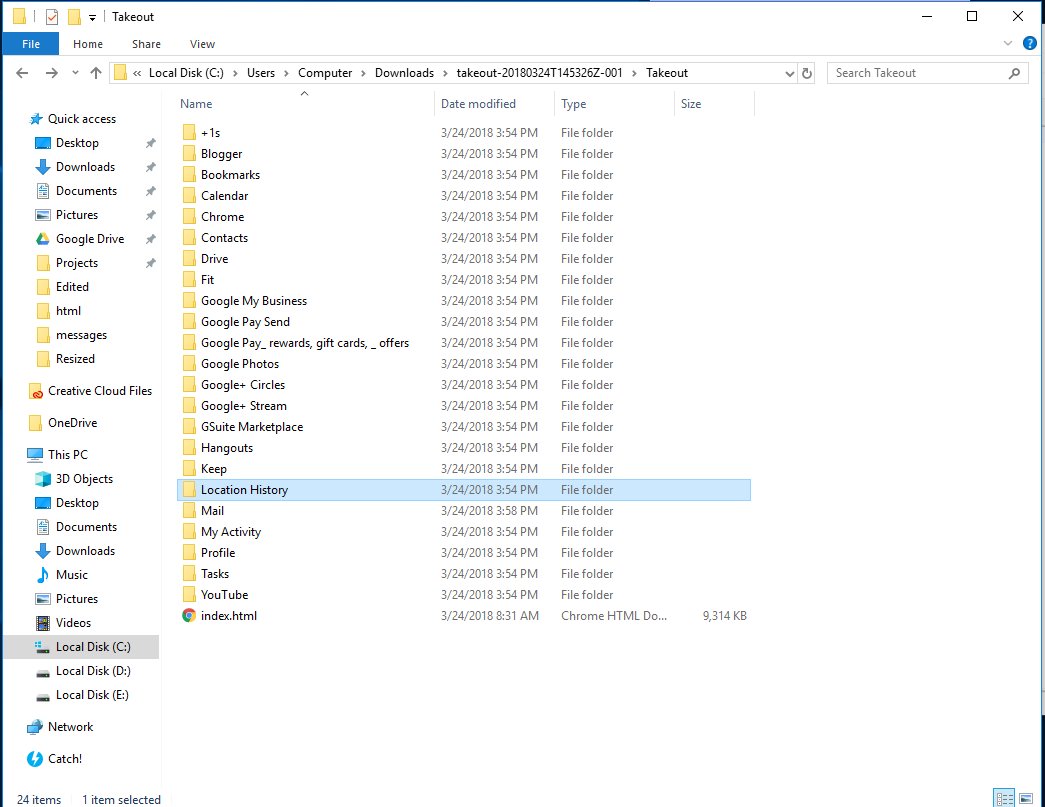Select the index.html file name

click(229, 616)
